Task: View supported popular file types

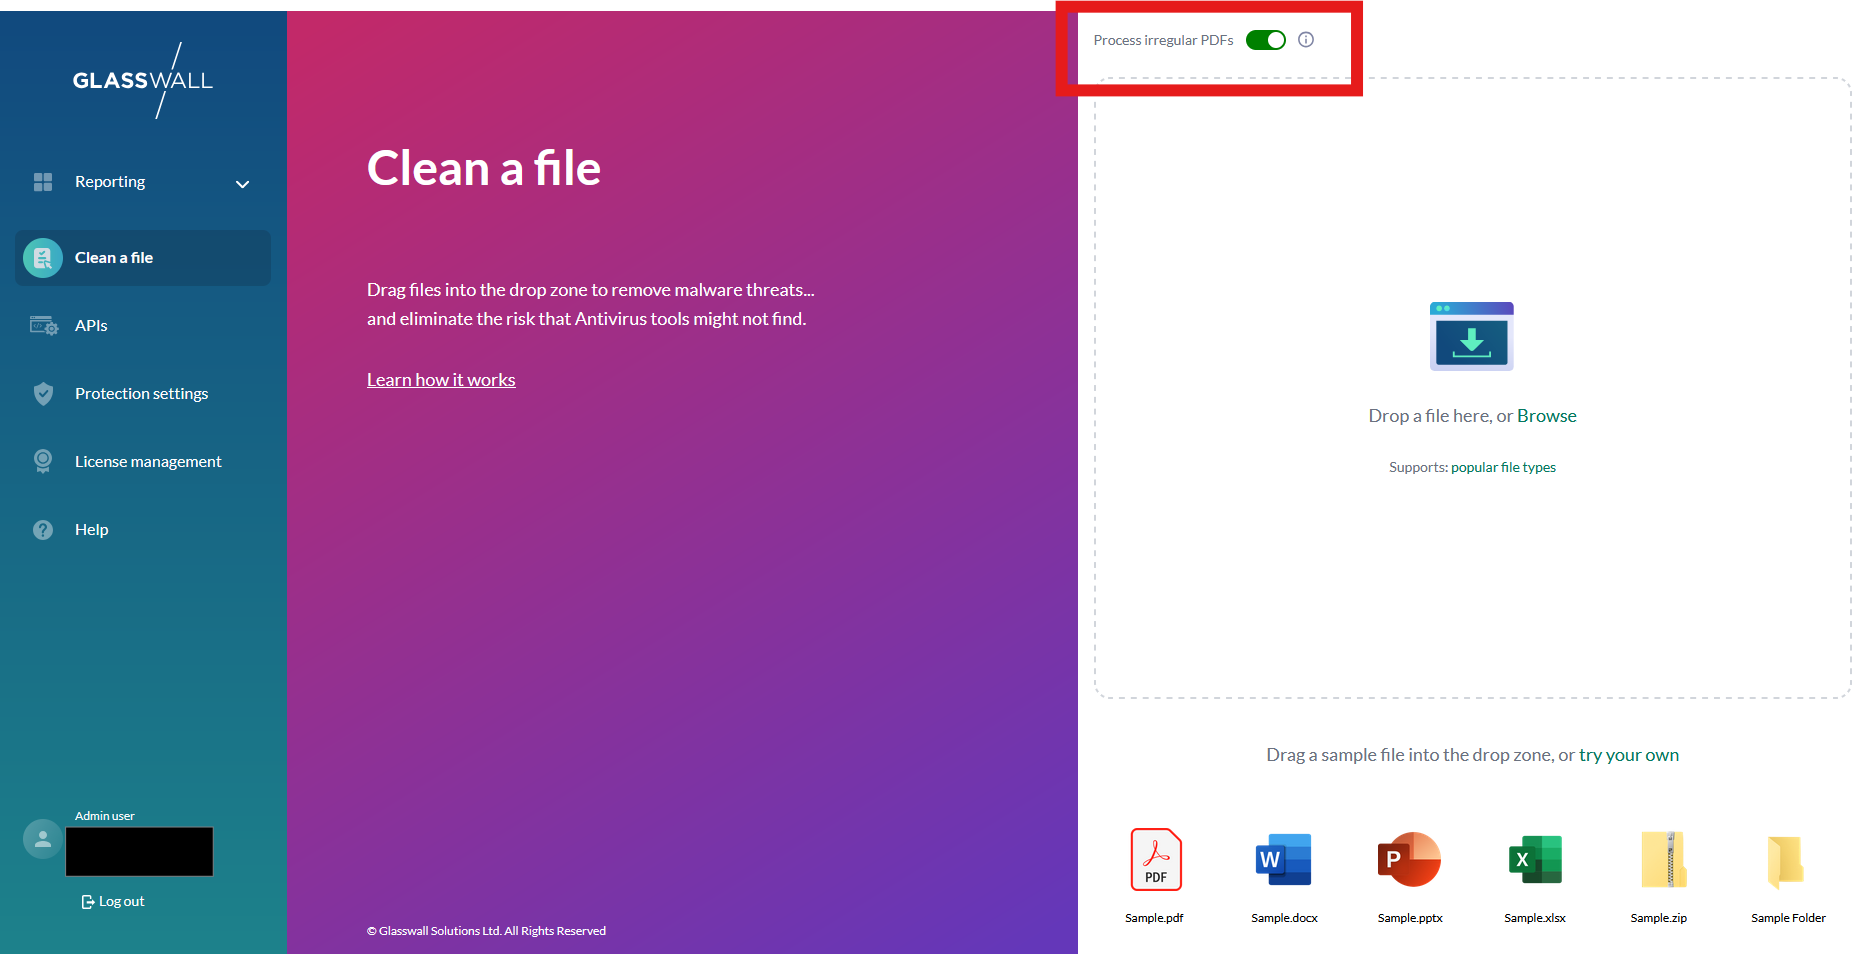Action: click(1503, 467)
